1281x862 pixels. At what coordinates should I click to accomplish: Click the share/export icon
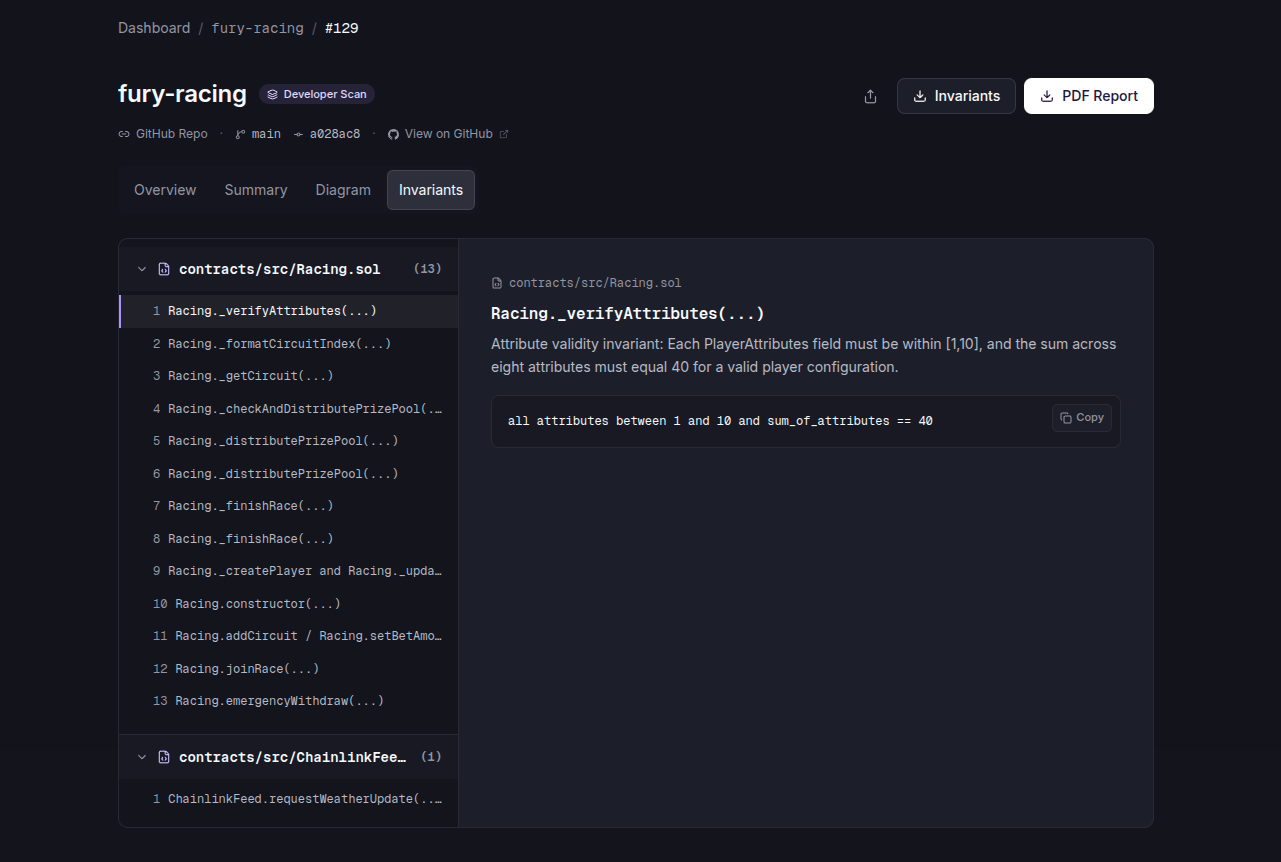coord(870,96)
